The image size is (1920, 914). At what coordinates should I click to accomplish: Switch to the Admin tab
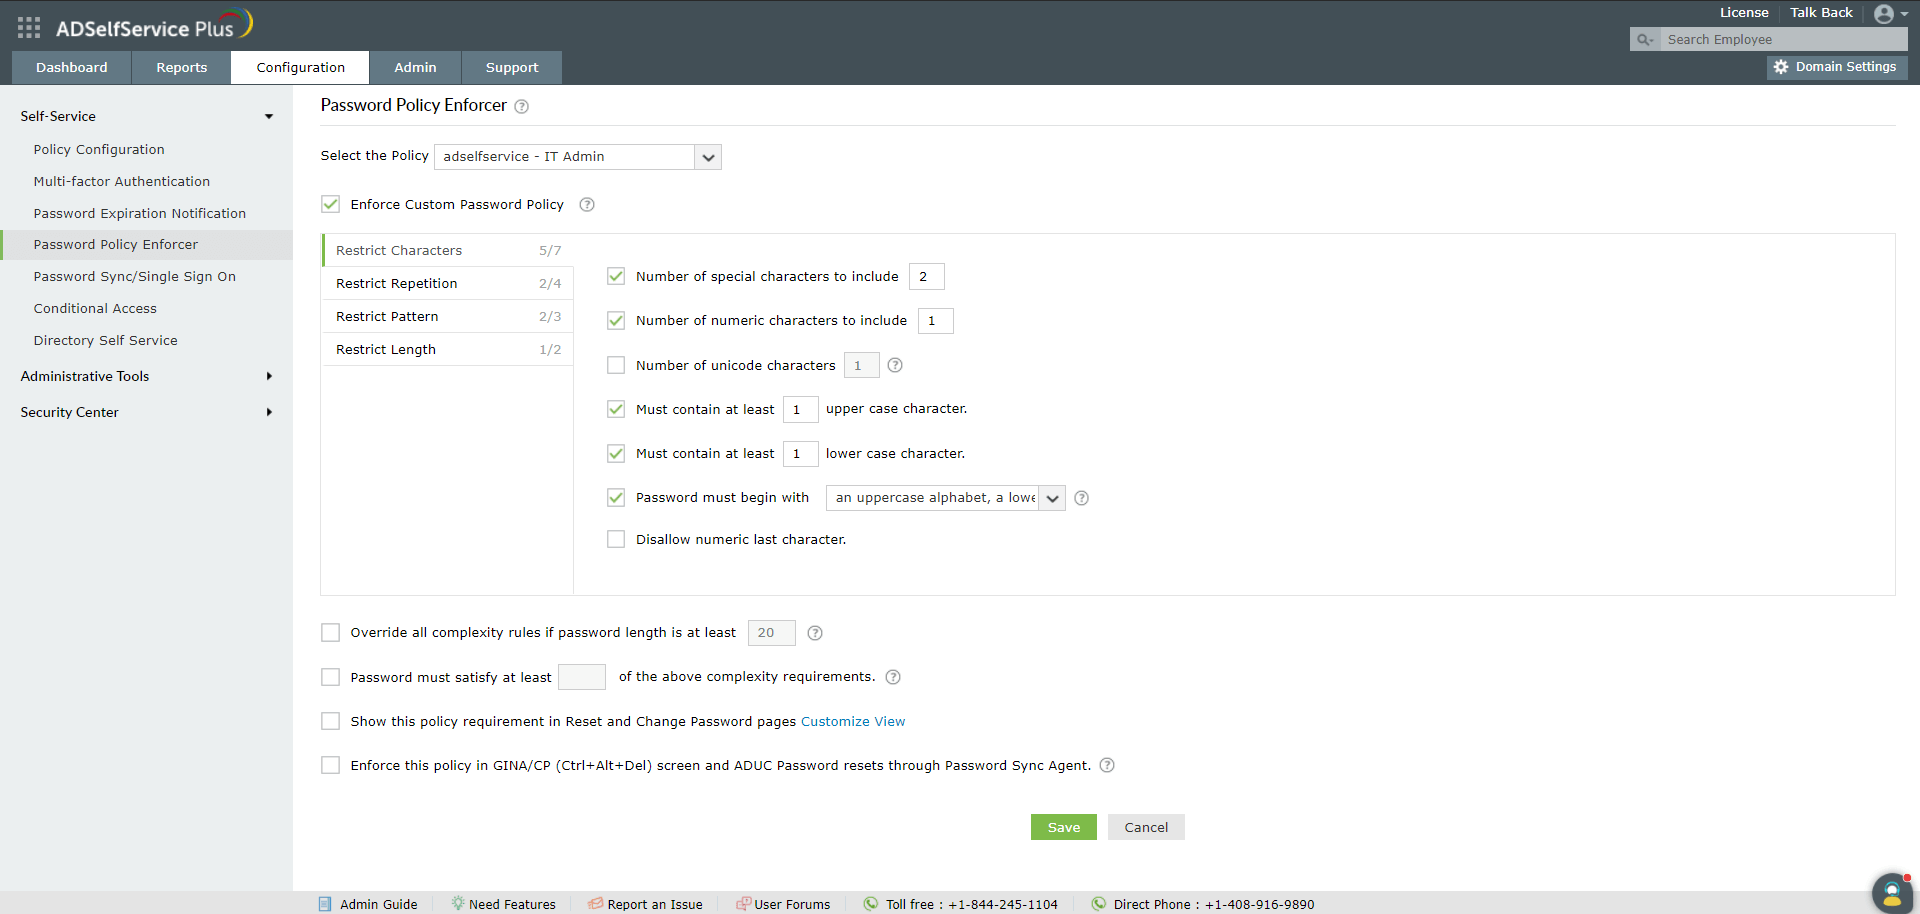[415, 67]
